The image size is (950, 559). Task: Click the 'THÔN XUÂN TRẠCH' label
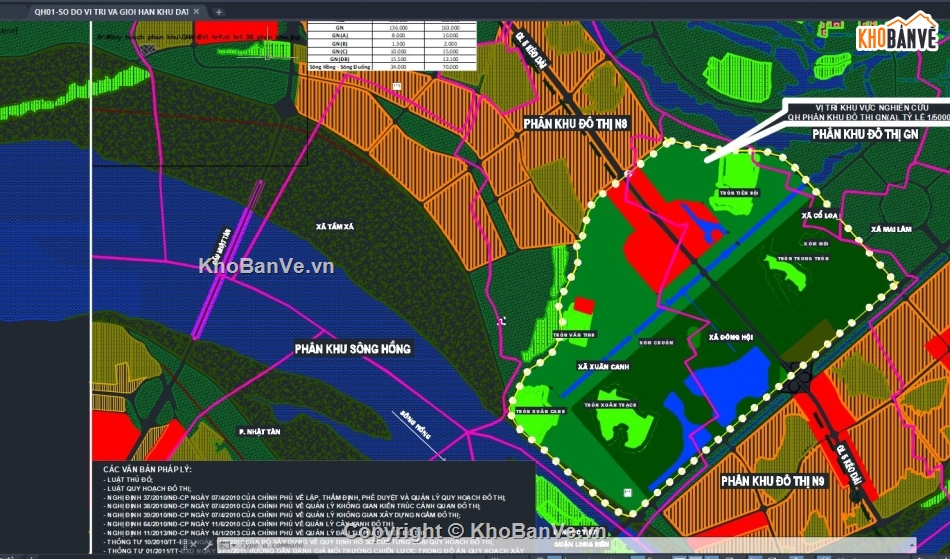610,405
